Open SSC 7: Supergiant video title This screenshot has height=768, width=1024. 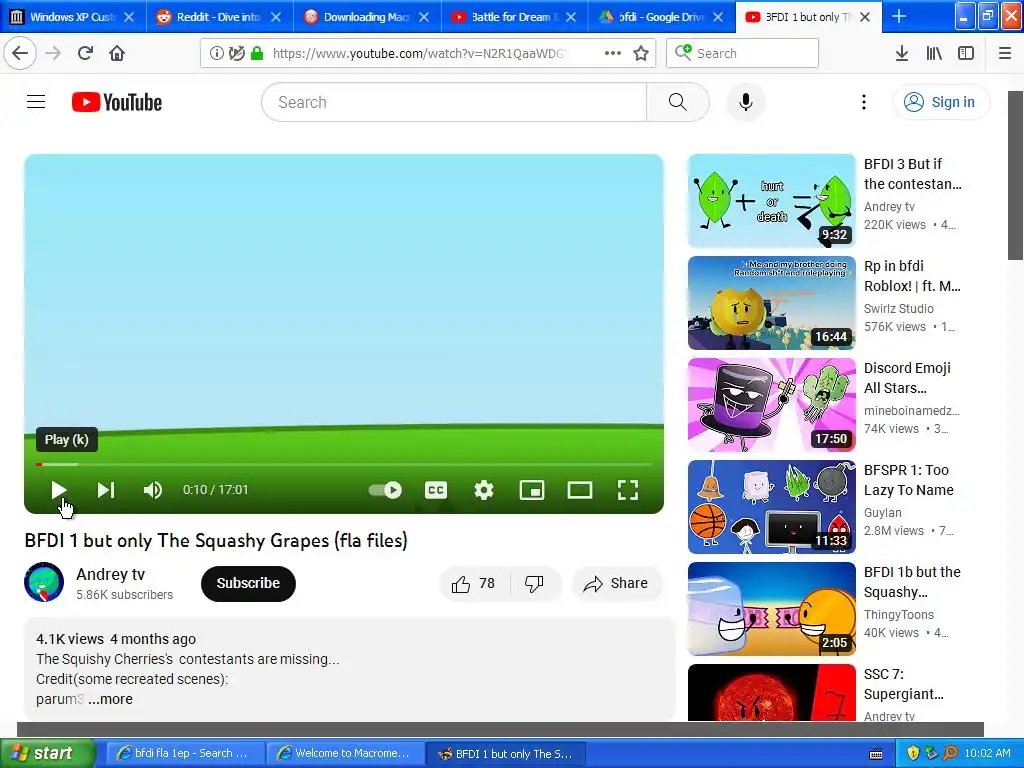tap(903, 684)
